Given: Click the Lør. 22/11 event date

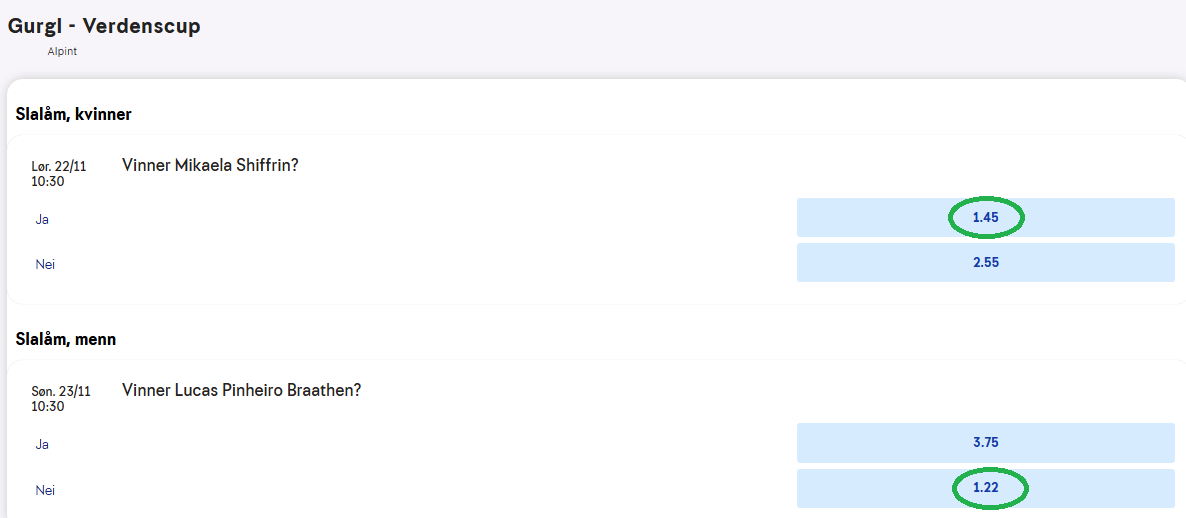Looking at the screenshot, I should coord(58,167).
